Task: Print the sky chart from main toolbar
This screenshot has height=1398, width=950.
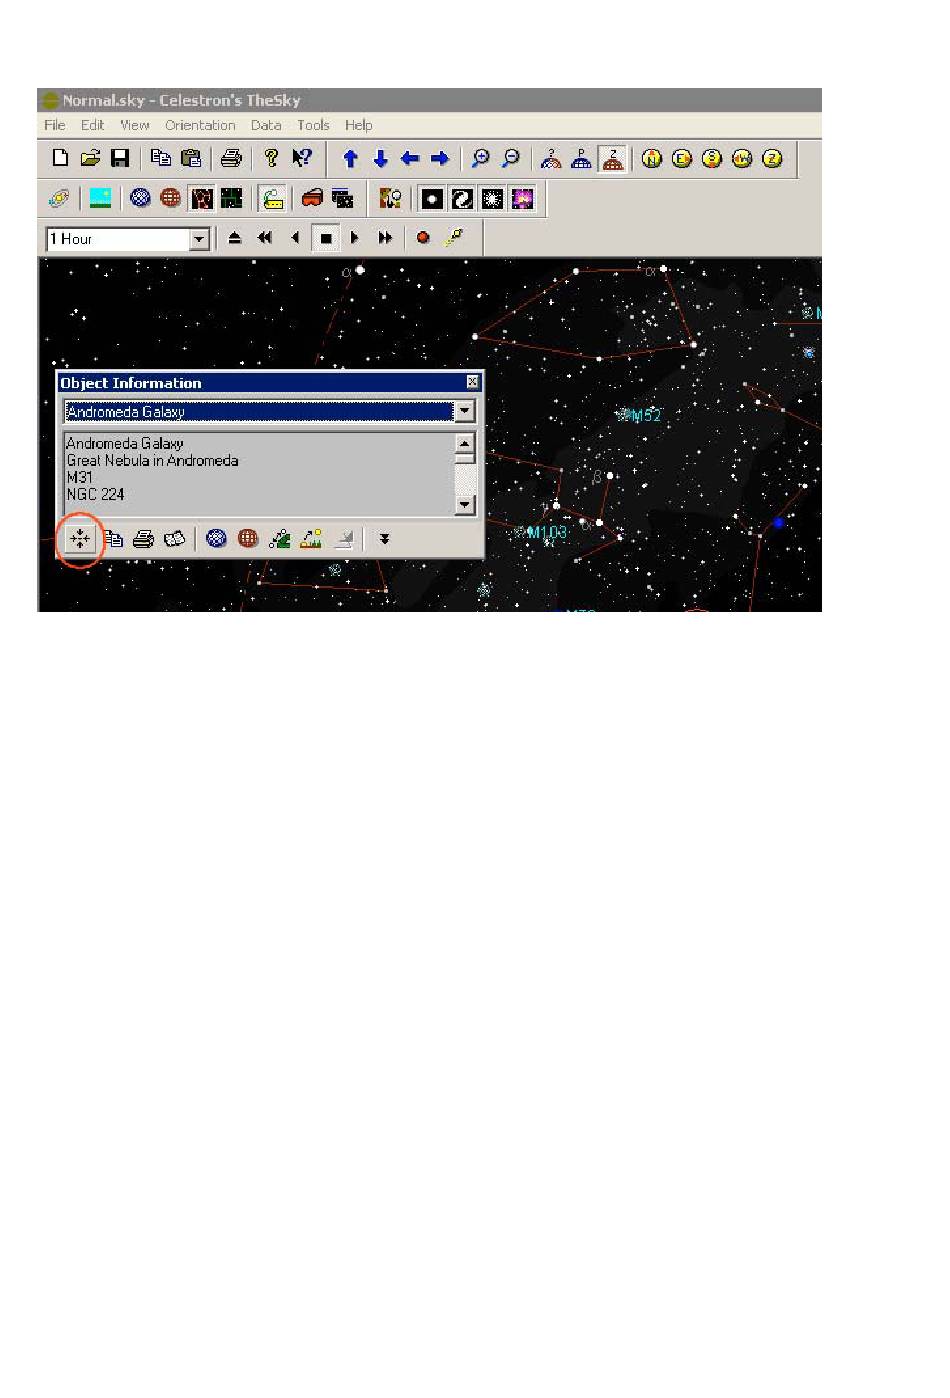Action: (231, 158)
